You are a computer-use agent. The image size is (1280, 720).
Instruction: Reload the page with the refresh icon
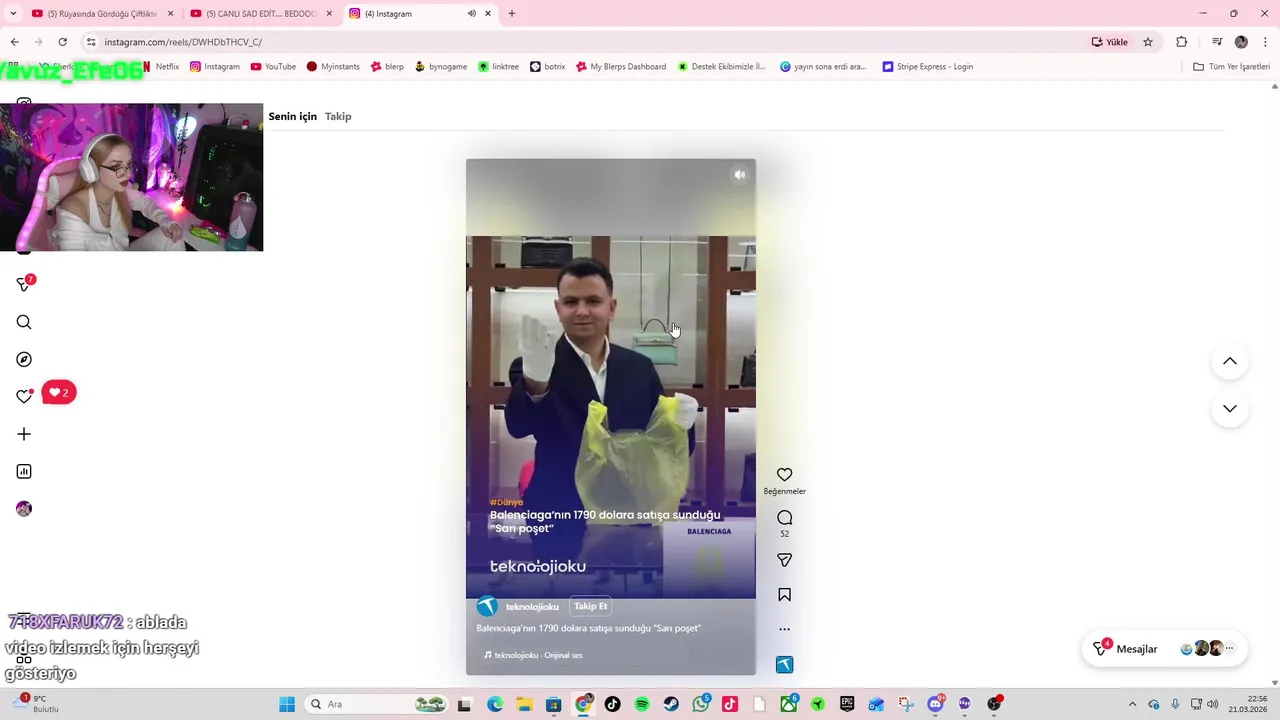point(62,42)
